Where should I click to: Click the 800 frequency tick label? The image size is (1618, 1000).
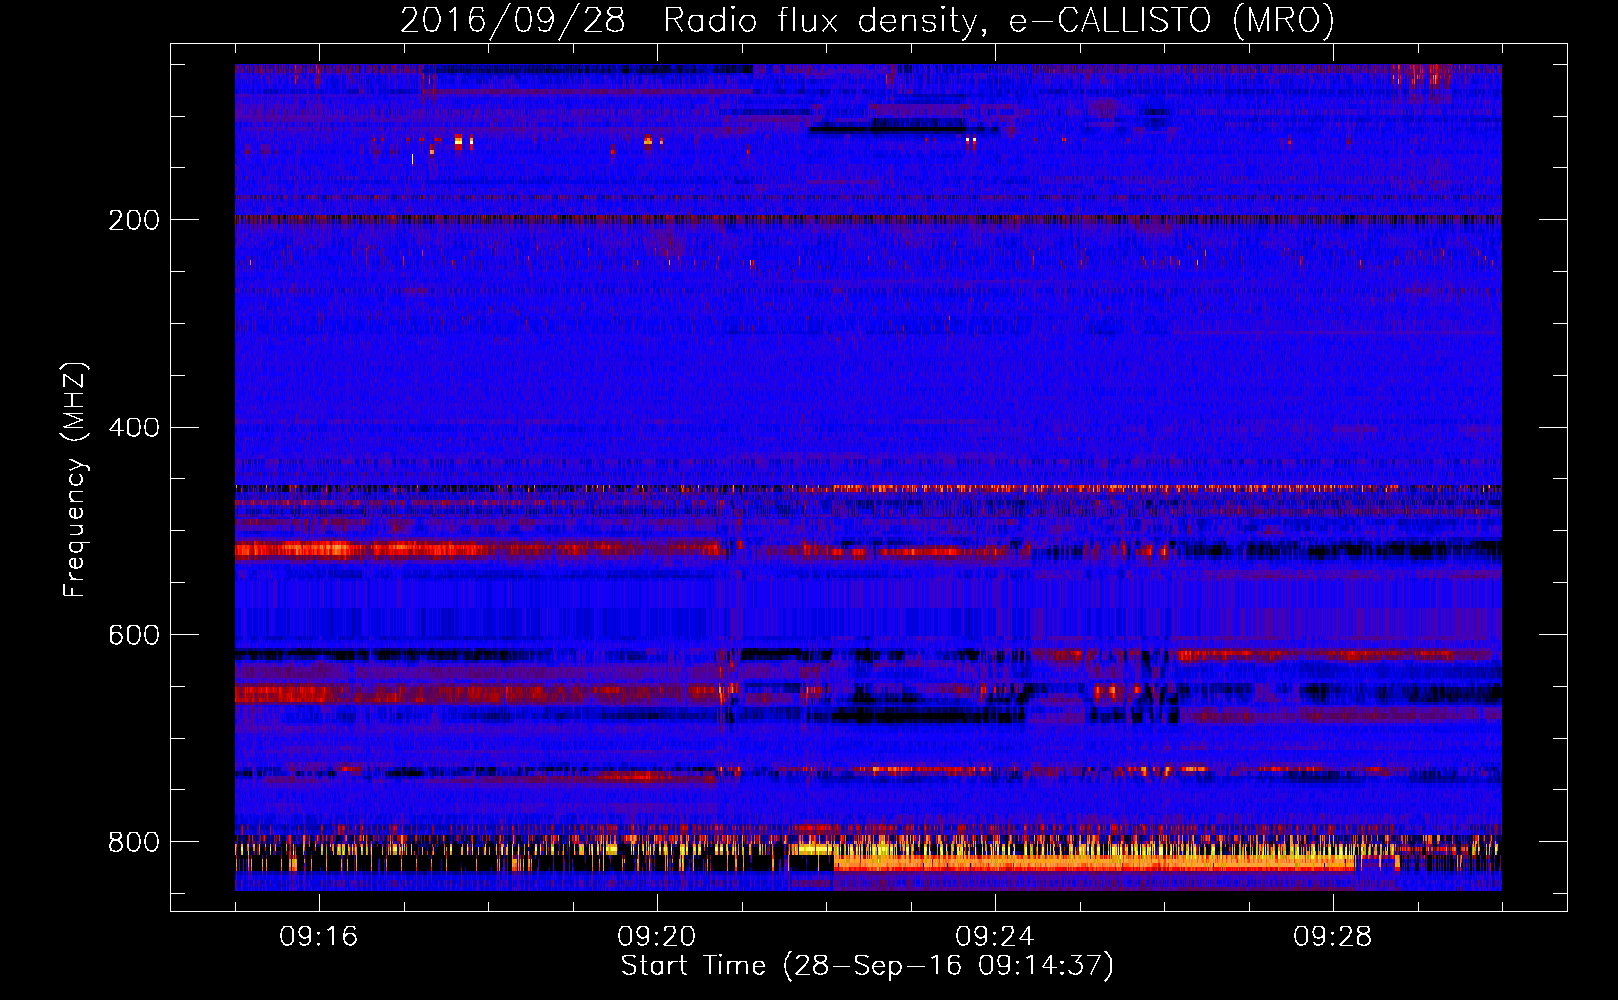[x=134, y=843]
